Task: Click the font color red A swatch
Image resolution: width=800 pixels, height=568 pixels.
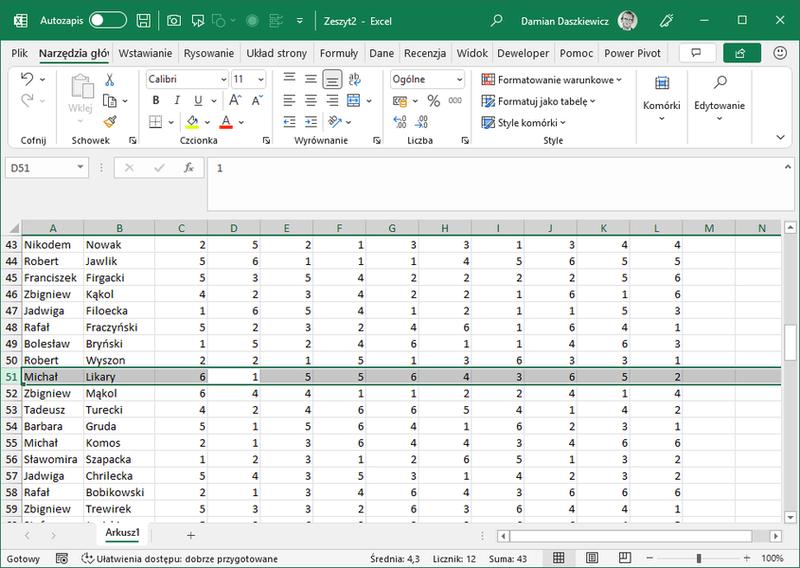Action: click(225, 123)
